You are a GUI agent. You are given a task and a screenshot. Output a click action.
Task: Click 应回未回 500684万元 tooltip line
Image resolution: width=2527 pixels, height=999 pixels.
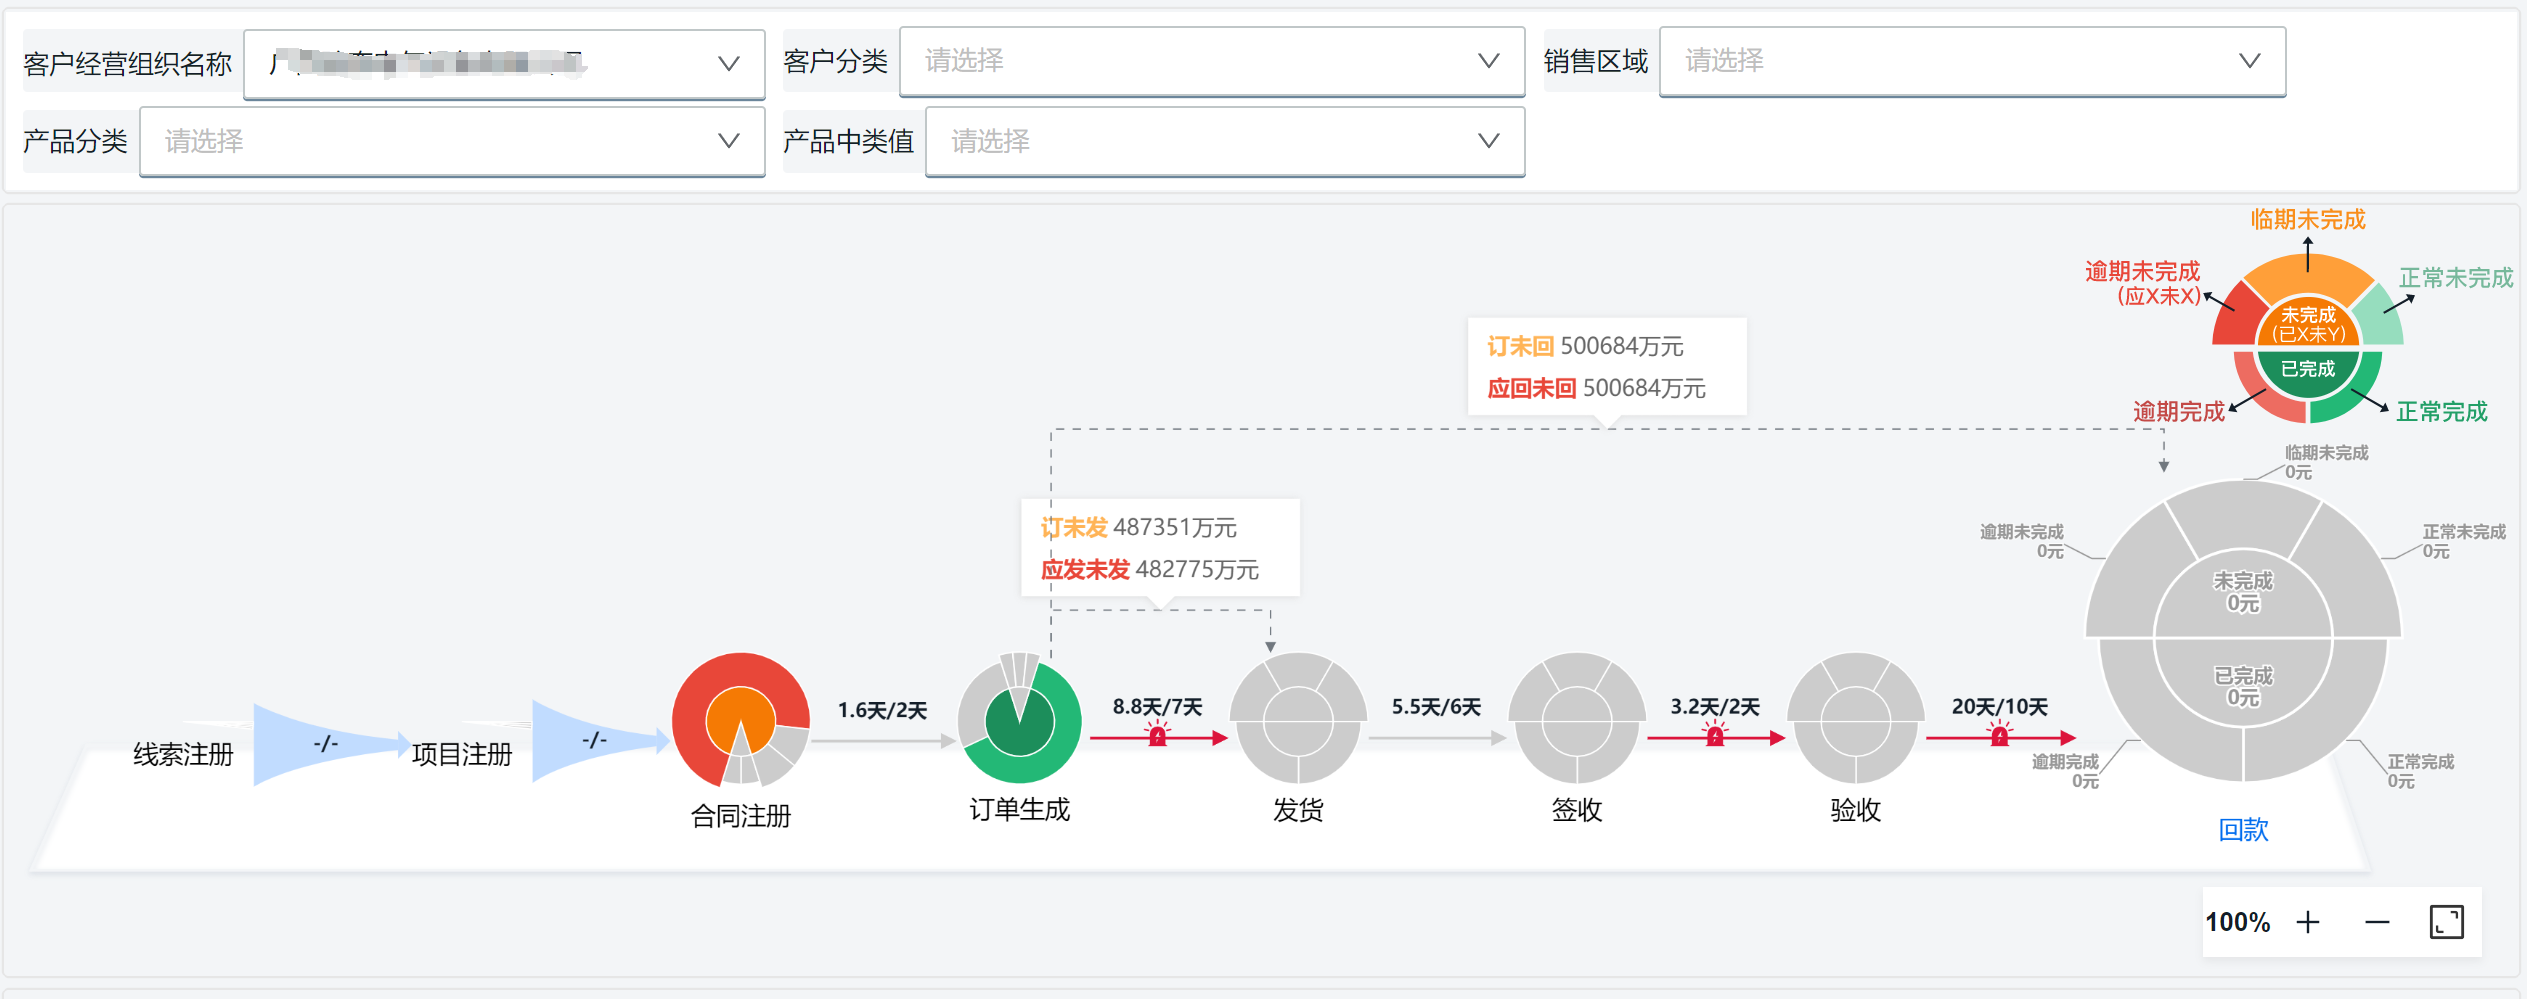point(1596,388)
